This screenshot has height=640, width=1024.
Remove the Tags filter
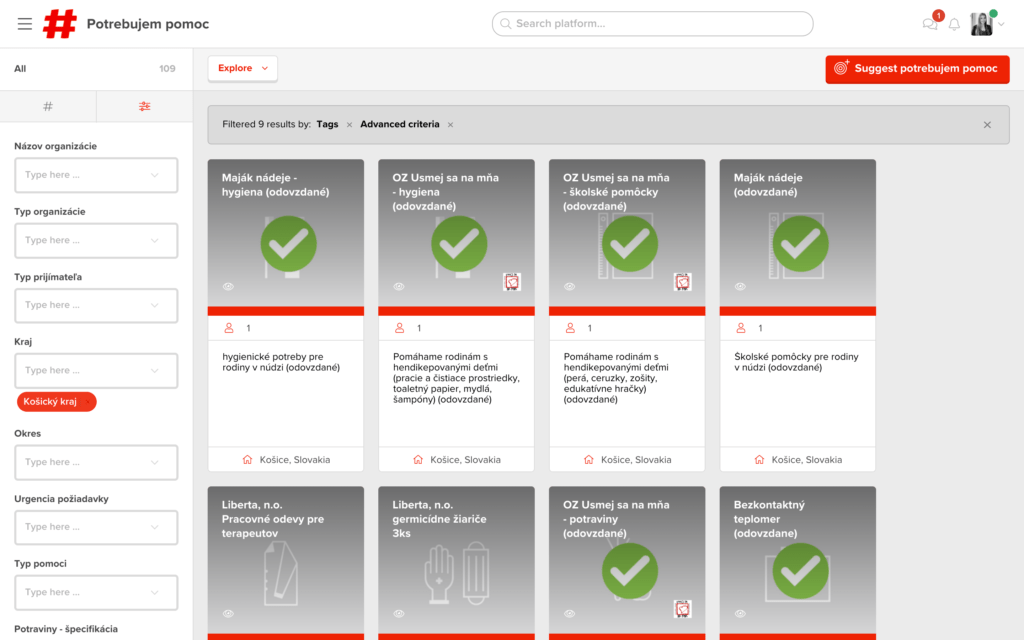coord(349,125)
